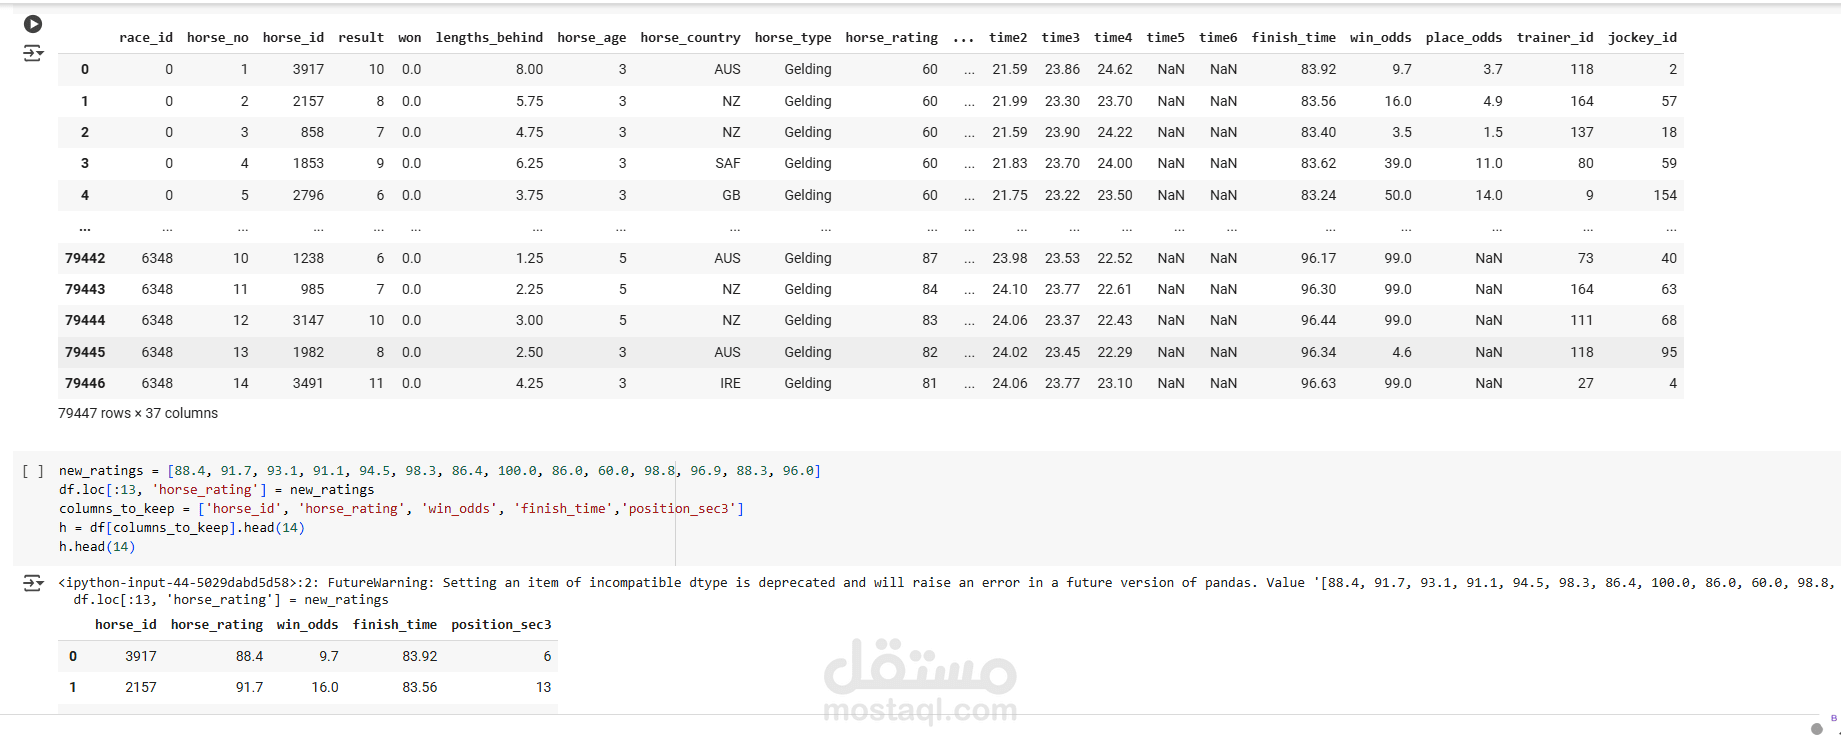Run the first cell with the play button
Viewport: 1841px width, 742px height.
33,24
